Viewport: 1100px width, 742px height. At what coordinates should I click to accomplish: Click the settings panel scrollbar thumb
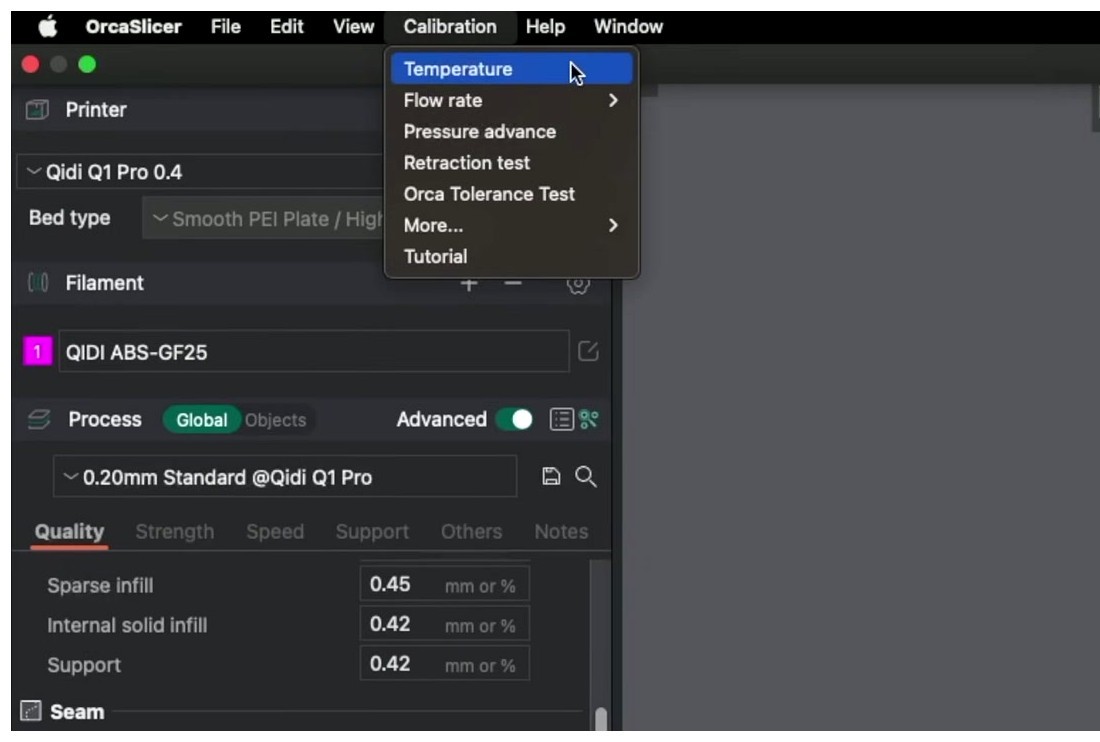pos(601,719)
